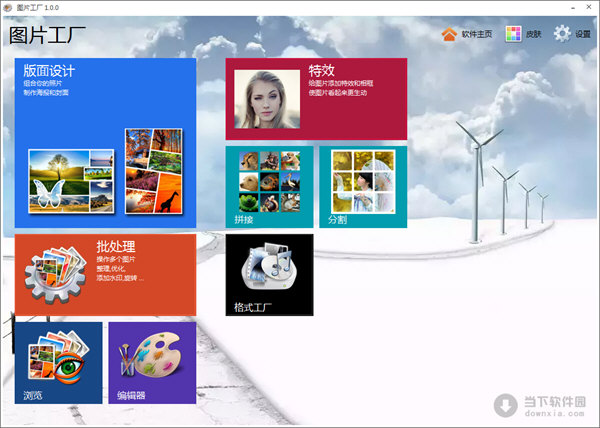The width and height of the screenshot is (600, 428).
Task: Click the 设置 text label
Action: tap(583, 34)
